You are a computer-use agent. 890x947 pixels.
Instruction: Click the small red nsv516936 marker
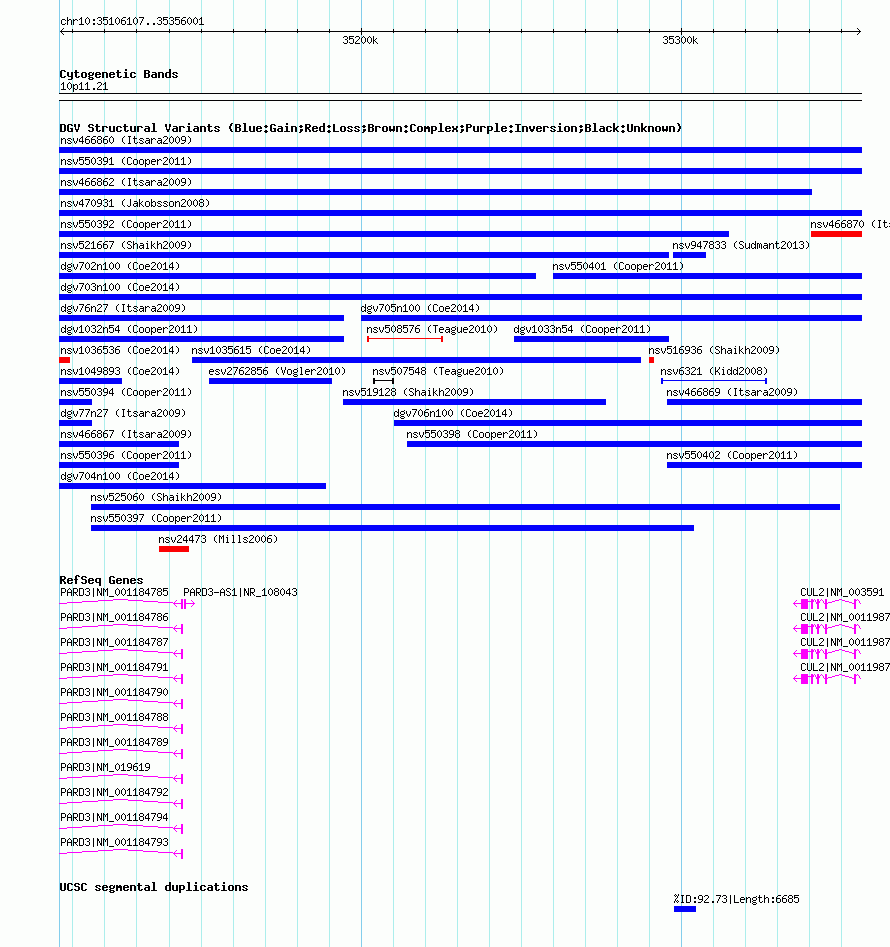coord(651,360)
